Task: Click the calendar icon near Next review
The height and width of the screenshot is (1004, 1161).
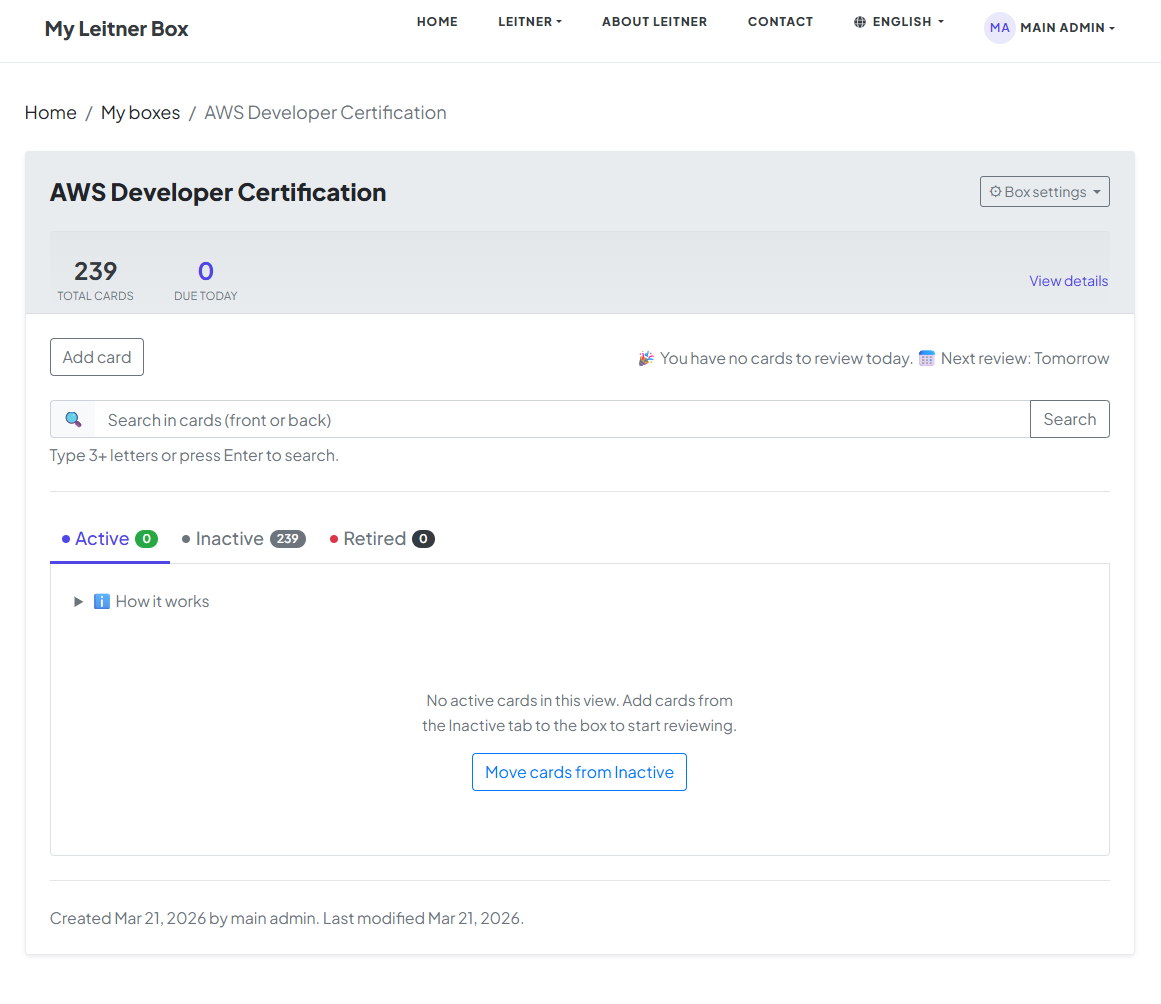Action: tap(927, 358)
